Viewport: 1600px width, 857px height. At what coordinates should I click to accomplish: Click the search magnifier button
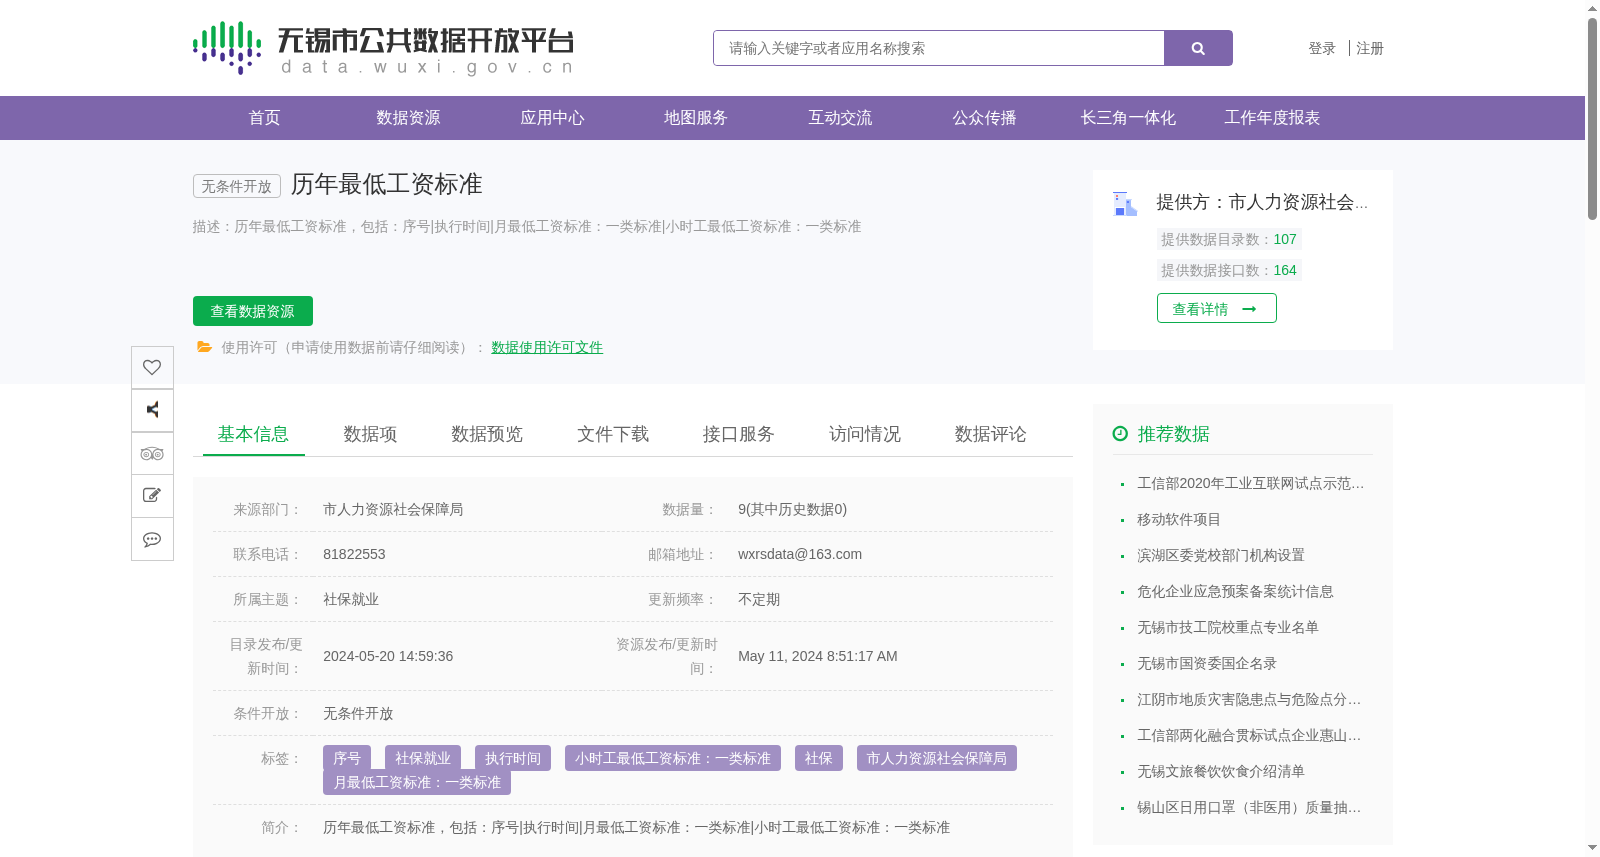(1198, 48)
